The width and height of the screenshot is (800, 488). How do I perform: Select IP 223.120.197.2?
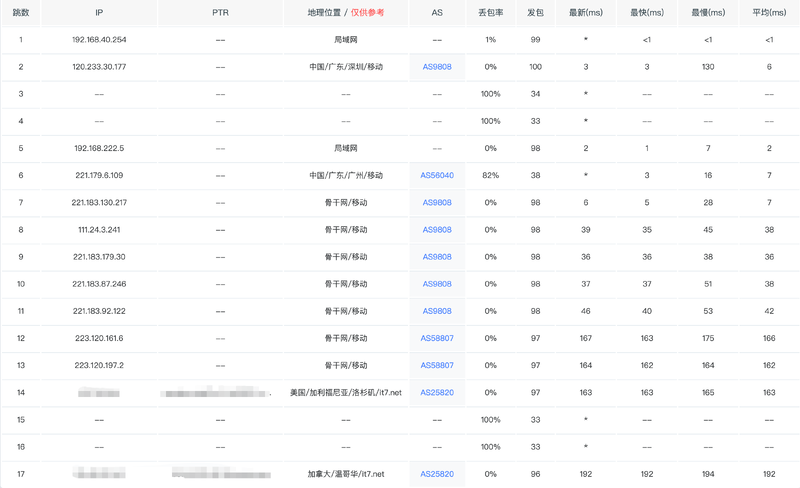click(x=99, y=365)
